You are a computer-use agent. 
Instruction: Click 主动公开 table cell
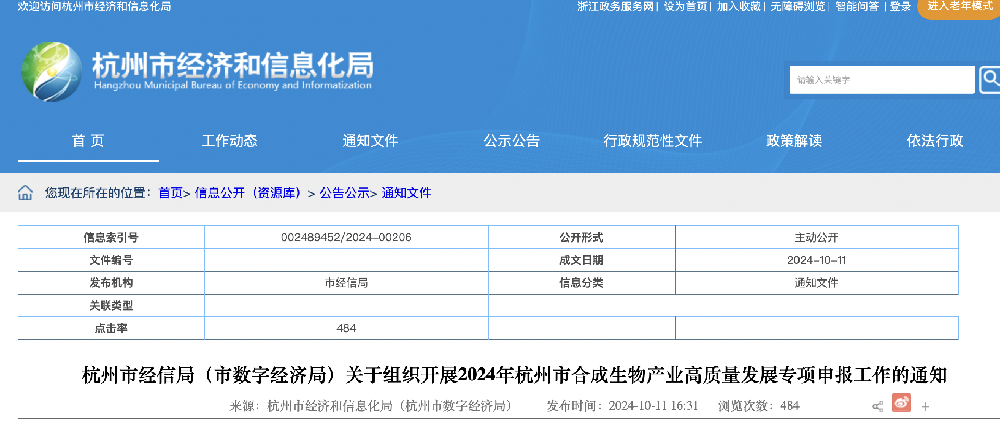click(816, 237)
